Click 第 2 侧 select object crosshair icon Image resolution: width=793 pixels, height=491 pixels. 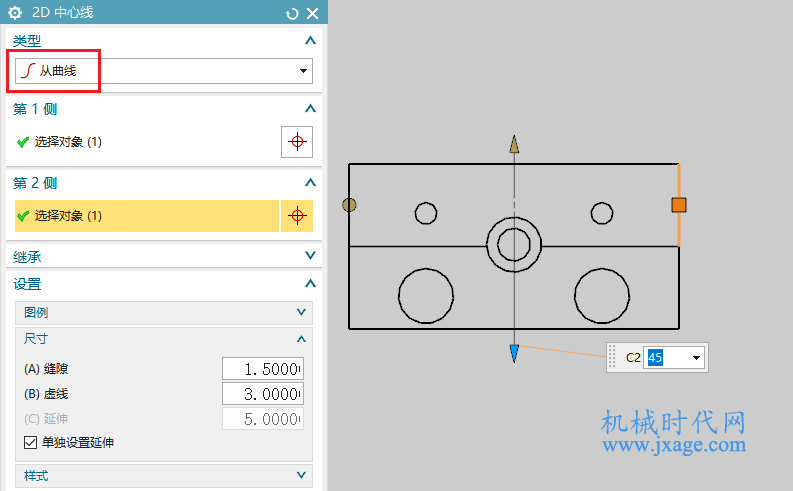[297, 216]
